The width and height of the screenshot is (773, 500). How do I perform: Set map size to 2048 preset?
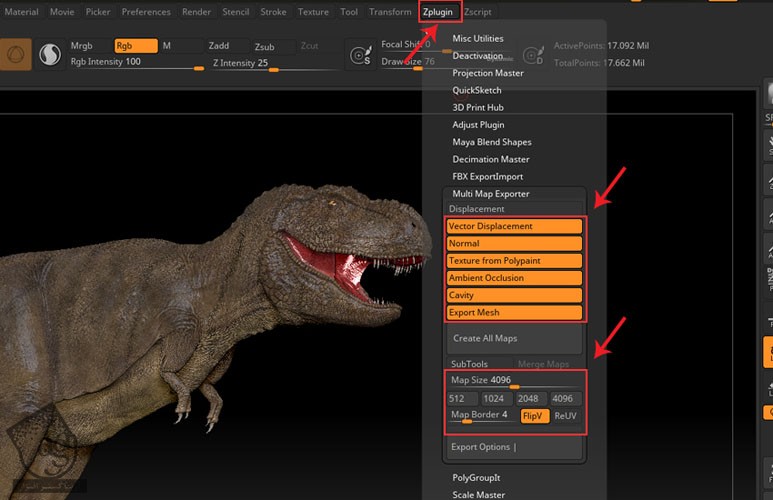tap(530, 399)
